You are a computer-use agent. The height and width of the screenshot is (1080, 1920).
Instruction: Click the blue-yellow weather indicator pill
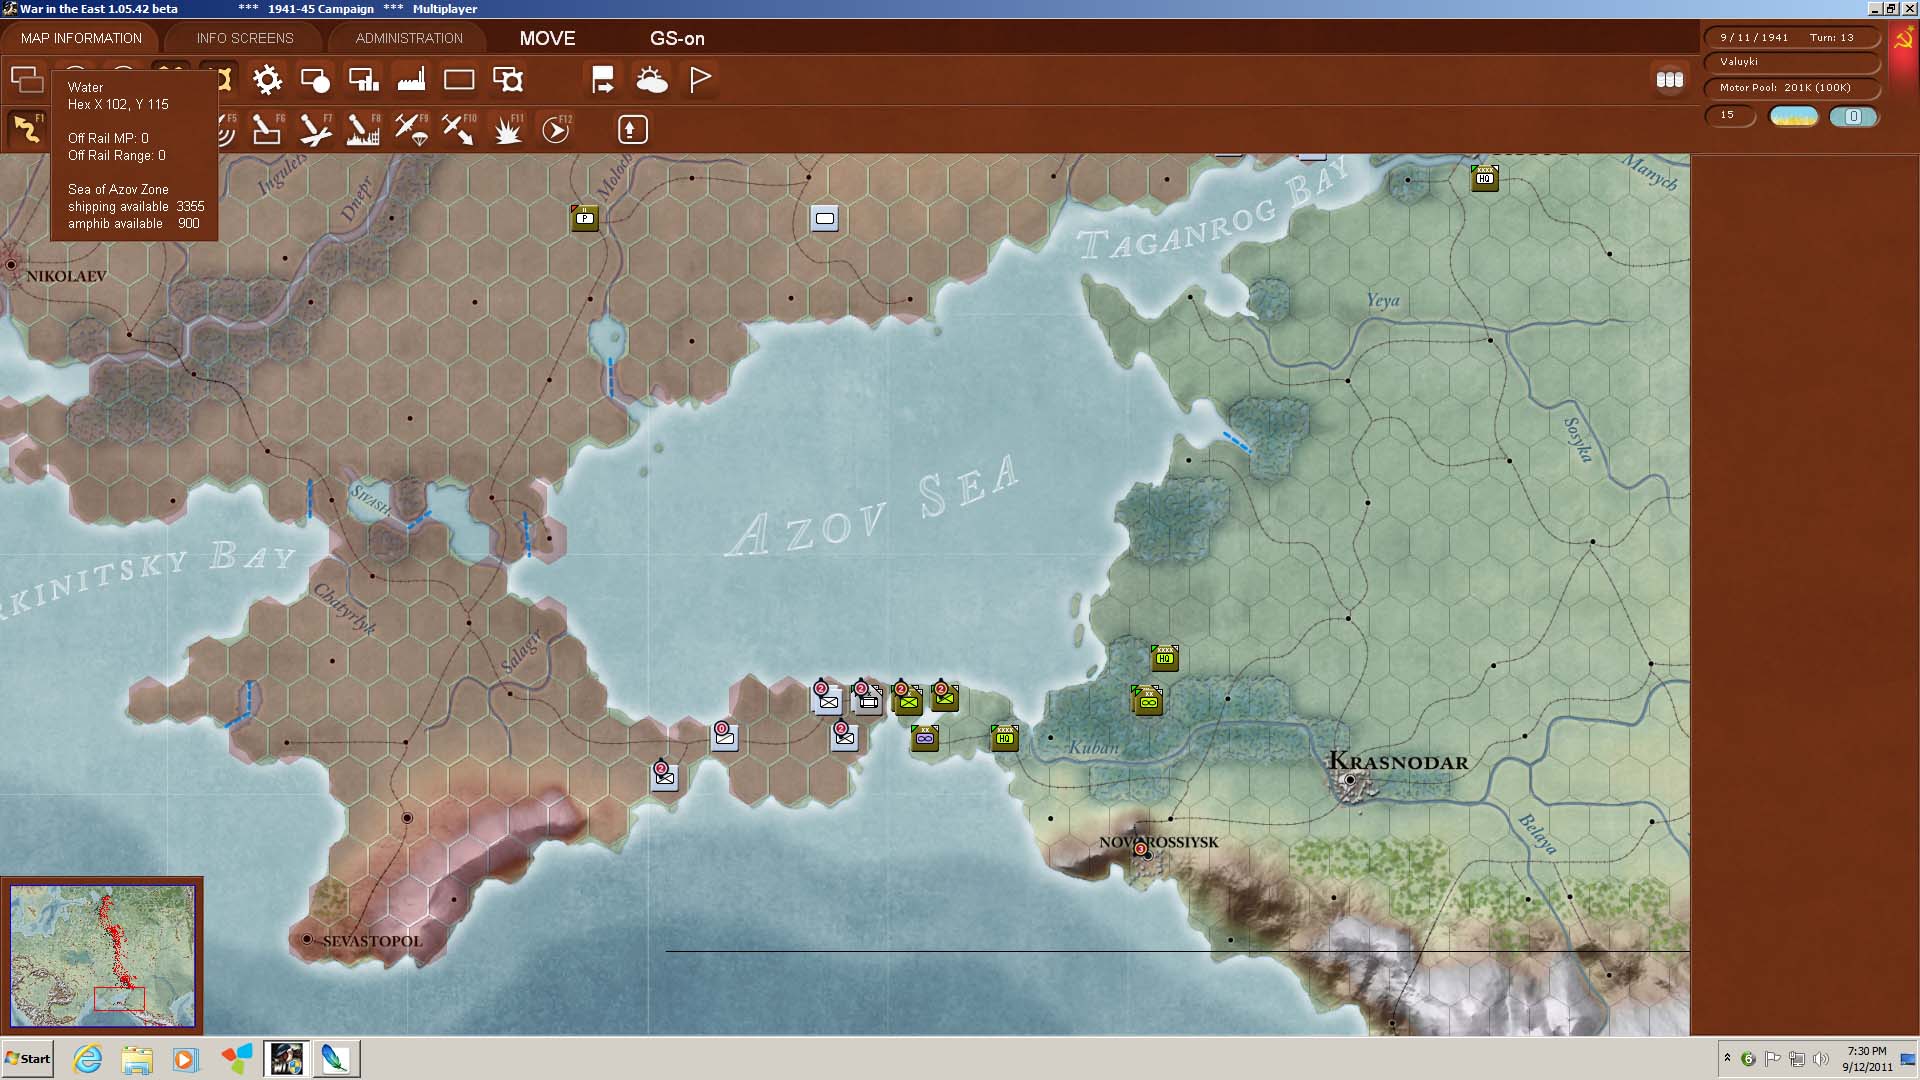(1794, 117)
